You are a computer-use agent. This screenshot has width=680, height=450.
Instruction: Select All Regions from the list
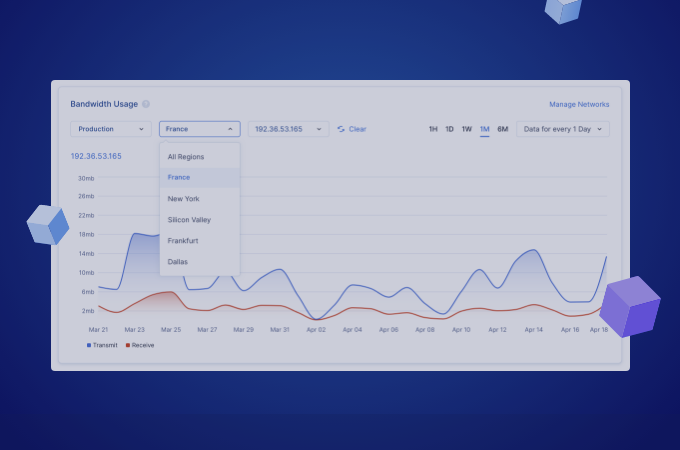[x=185, y=156]
